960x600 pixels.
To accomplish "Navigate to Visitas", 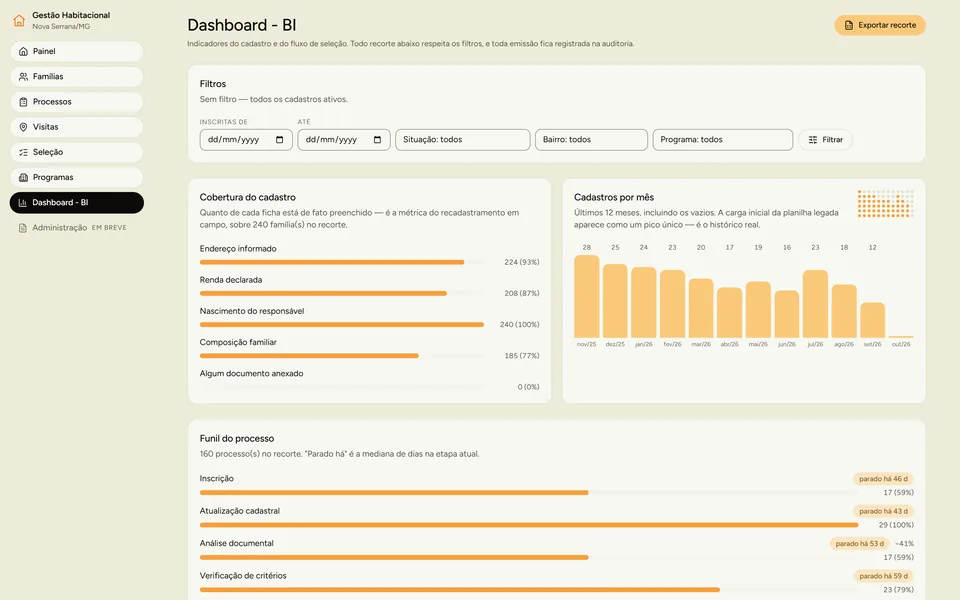I will click(77, 127).
